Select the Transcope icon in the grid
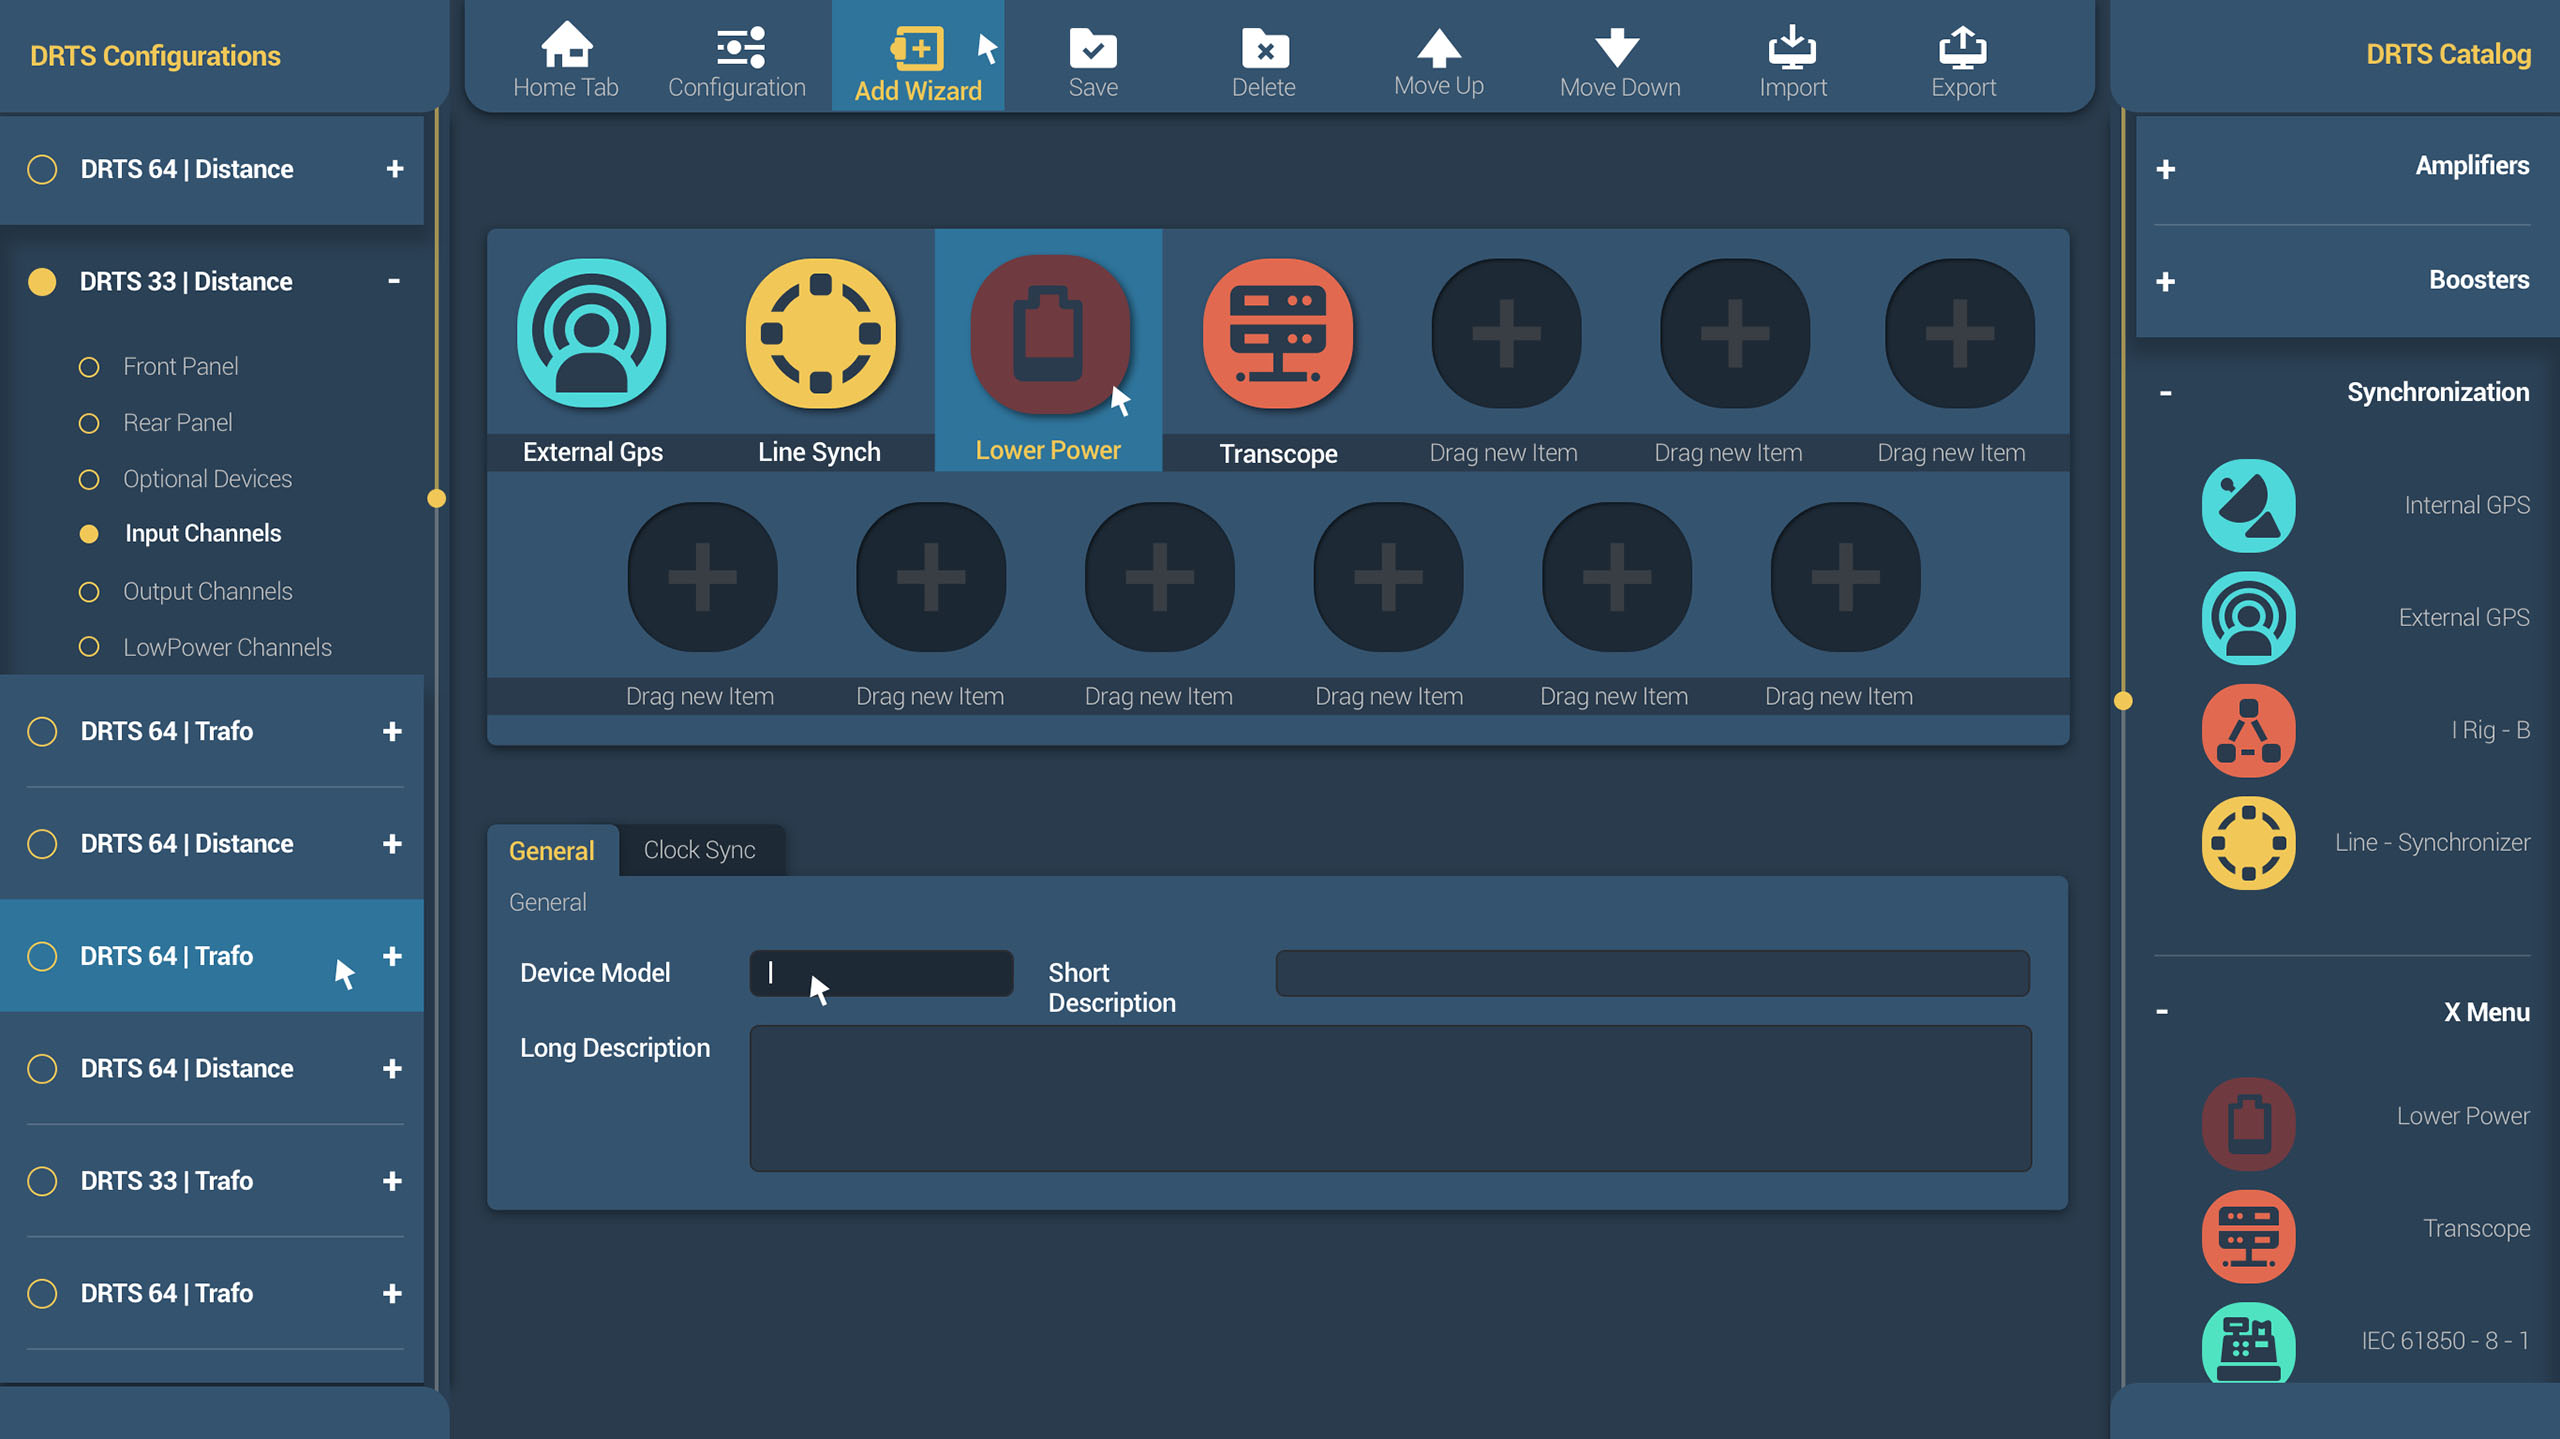2560x1439 pixels. (1277, 333)
